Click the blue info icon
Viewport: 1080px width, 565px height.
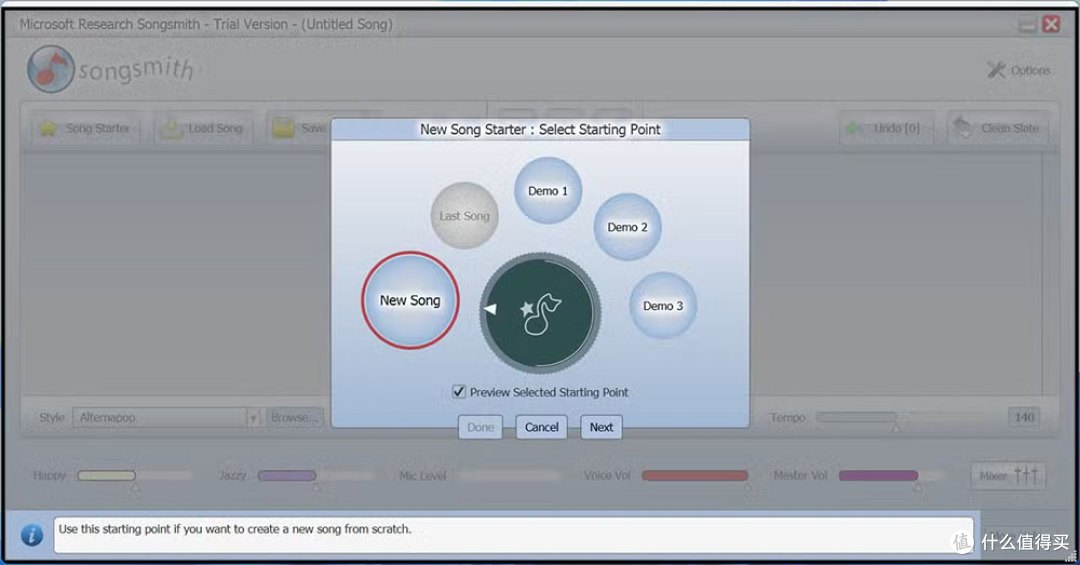click(32, 535)
